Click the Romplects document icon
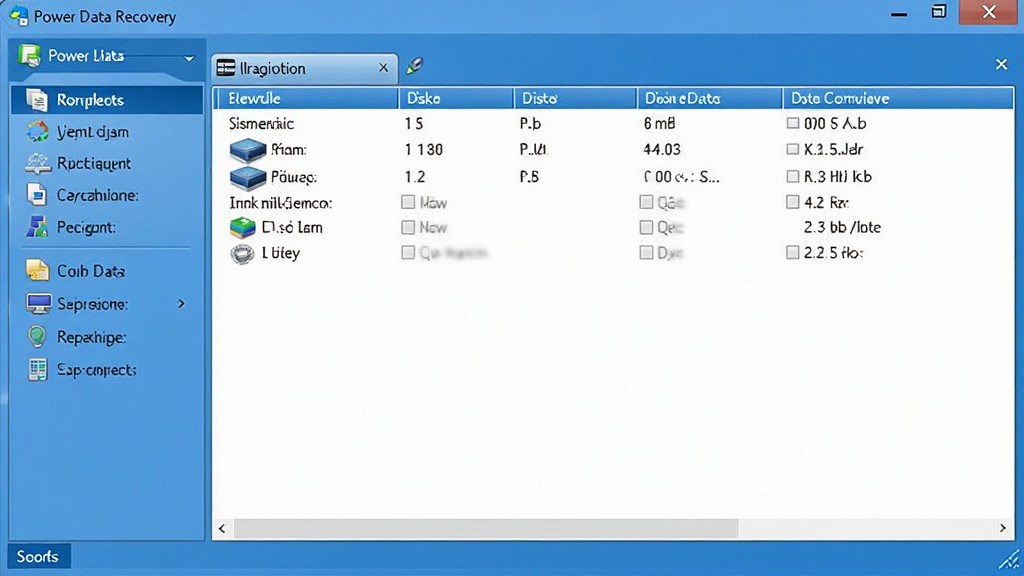Viewport: 1024px width, 576px height. (x=37, y=100)
